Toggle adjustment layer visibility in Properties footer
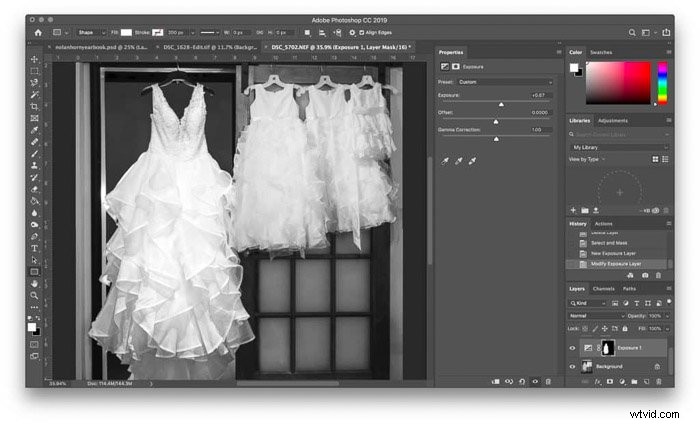The height and width of the screenshot is (424, 700). click(x=535, y=382)
